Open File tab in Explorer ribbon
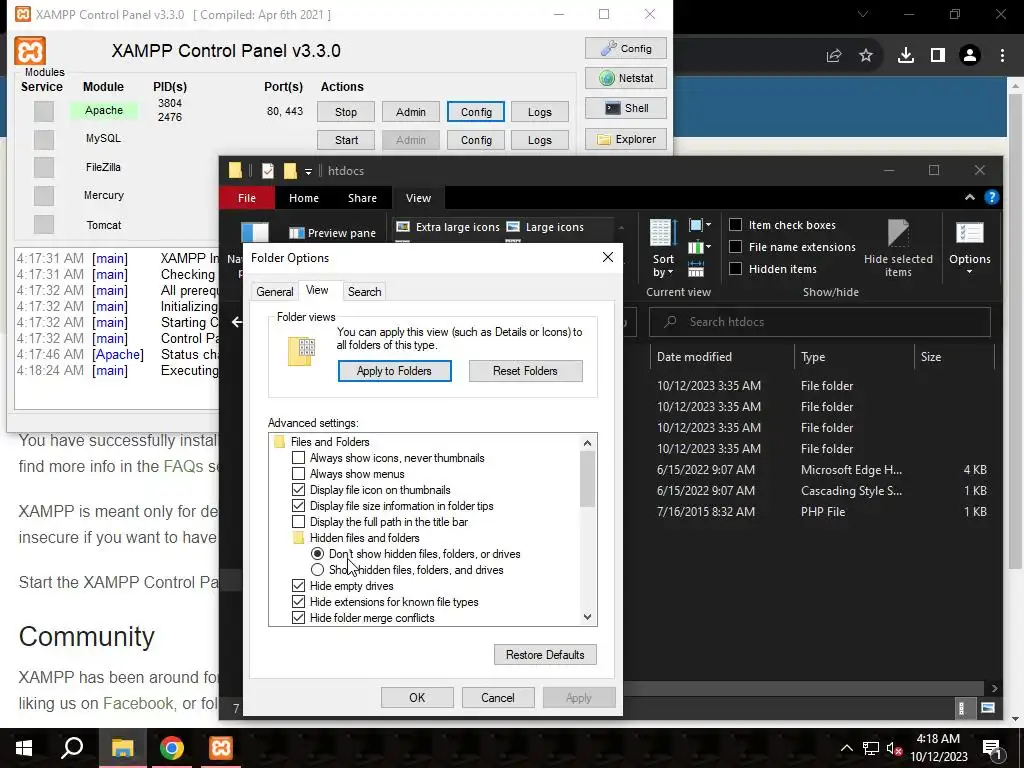The height and width of the screenshot is (768, 1024). click(x=247, y=198)
